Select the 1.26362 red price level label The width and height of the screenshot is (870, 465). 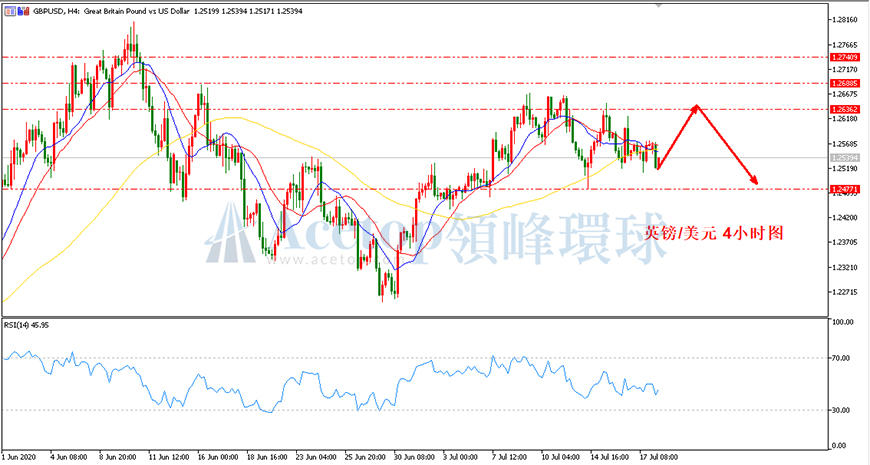[x=844, y=109]
